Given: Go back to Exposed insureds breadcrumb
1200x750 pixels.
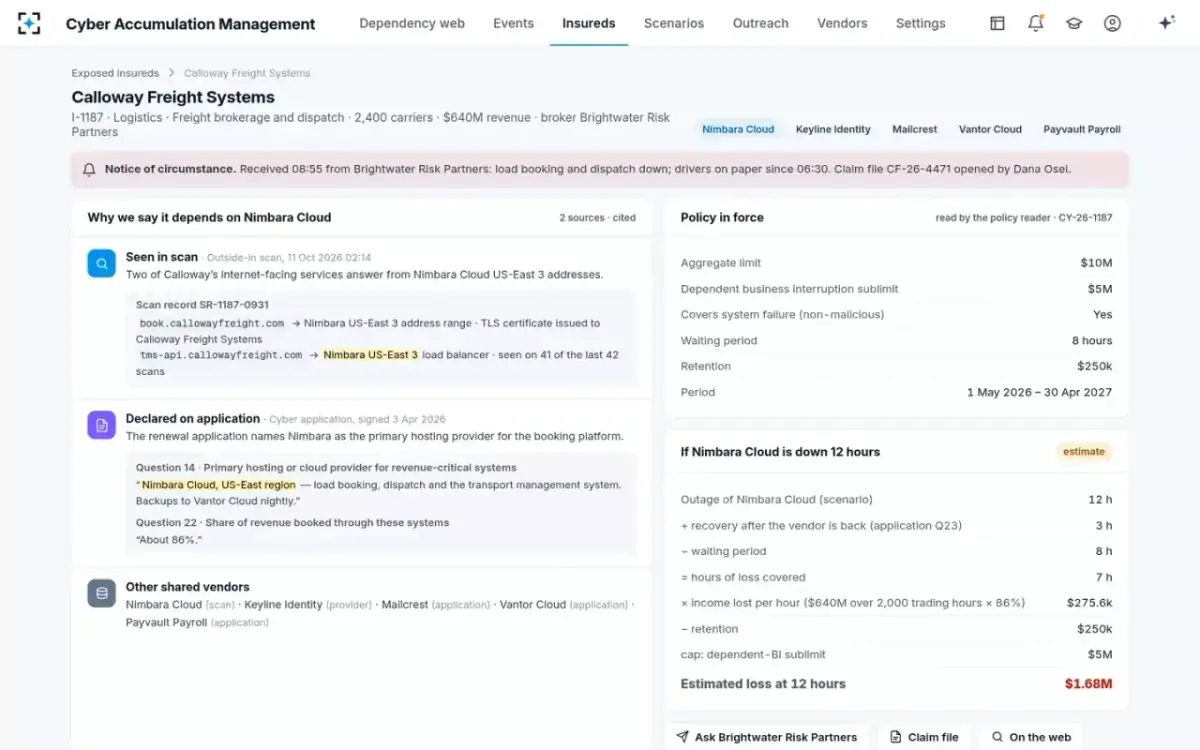Looking at the screenshot, I should coord(115,73).
